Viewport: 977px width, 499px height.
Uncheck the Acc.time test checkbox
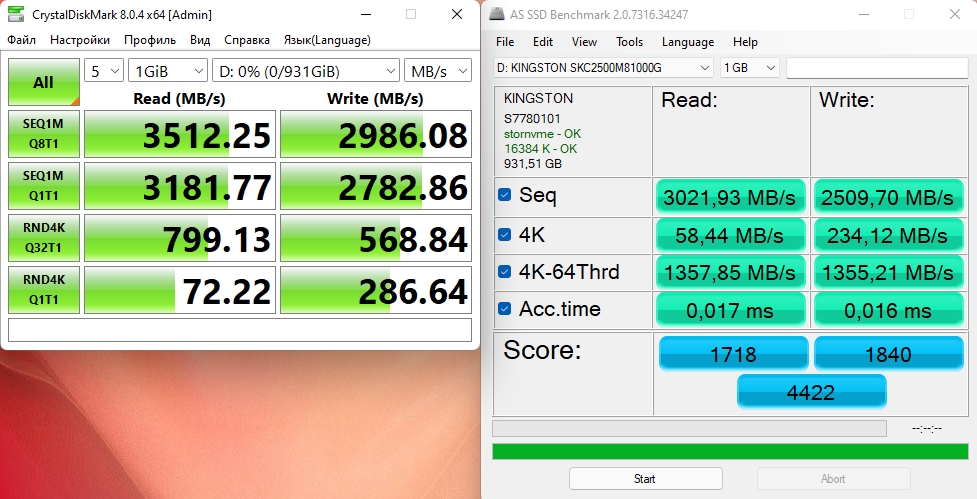(x=505, y=308)
